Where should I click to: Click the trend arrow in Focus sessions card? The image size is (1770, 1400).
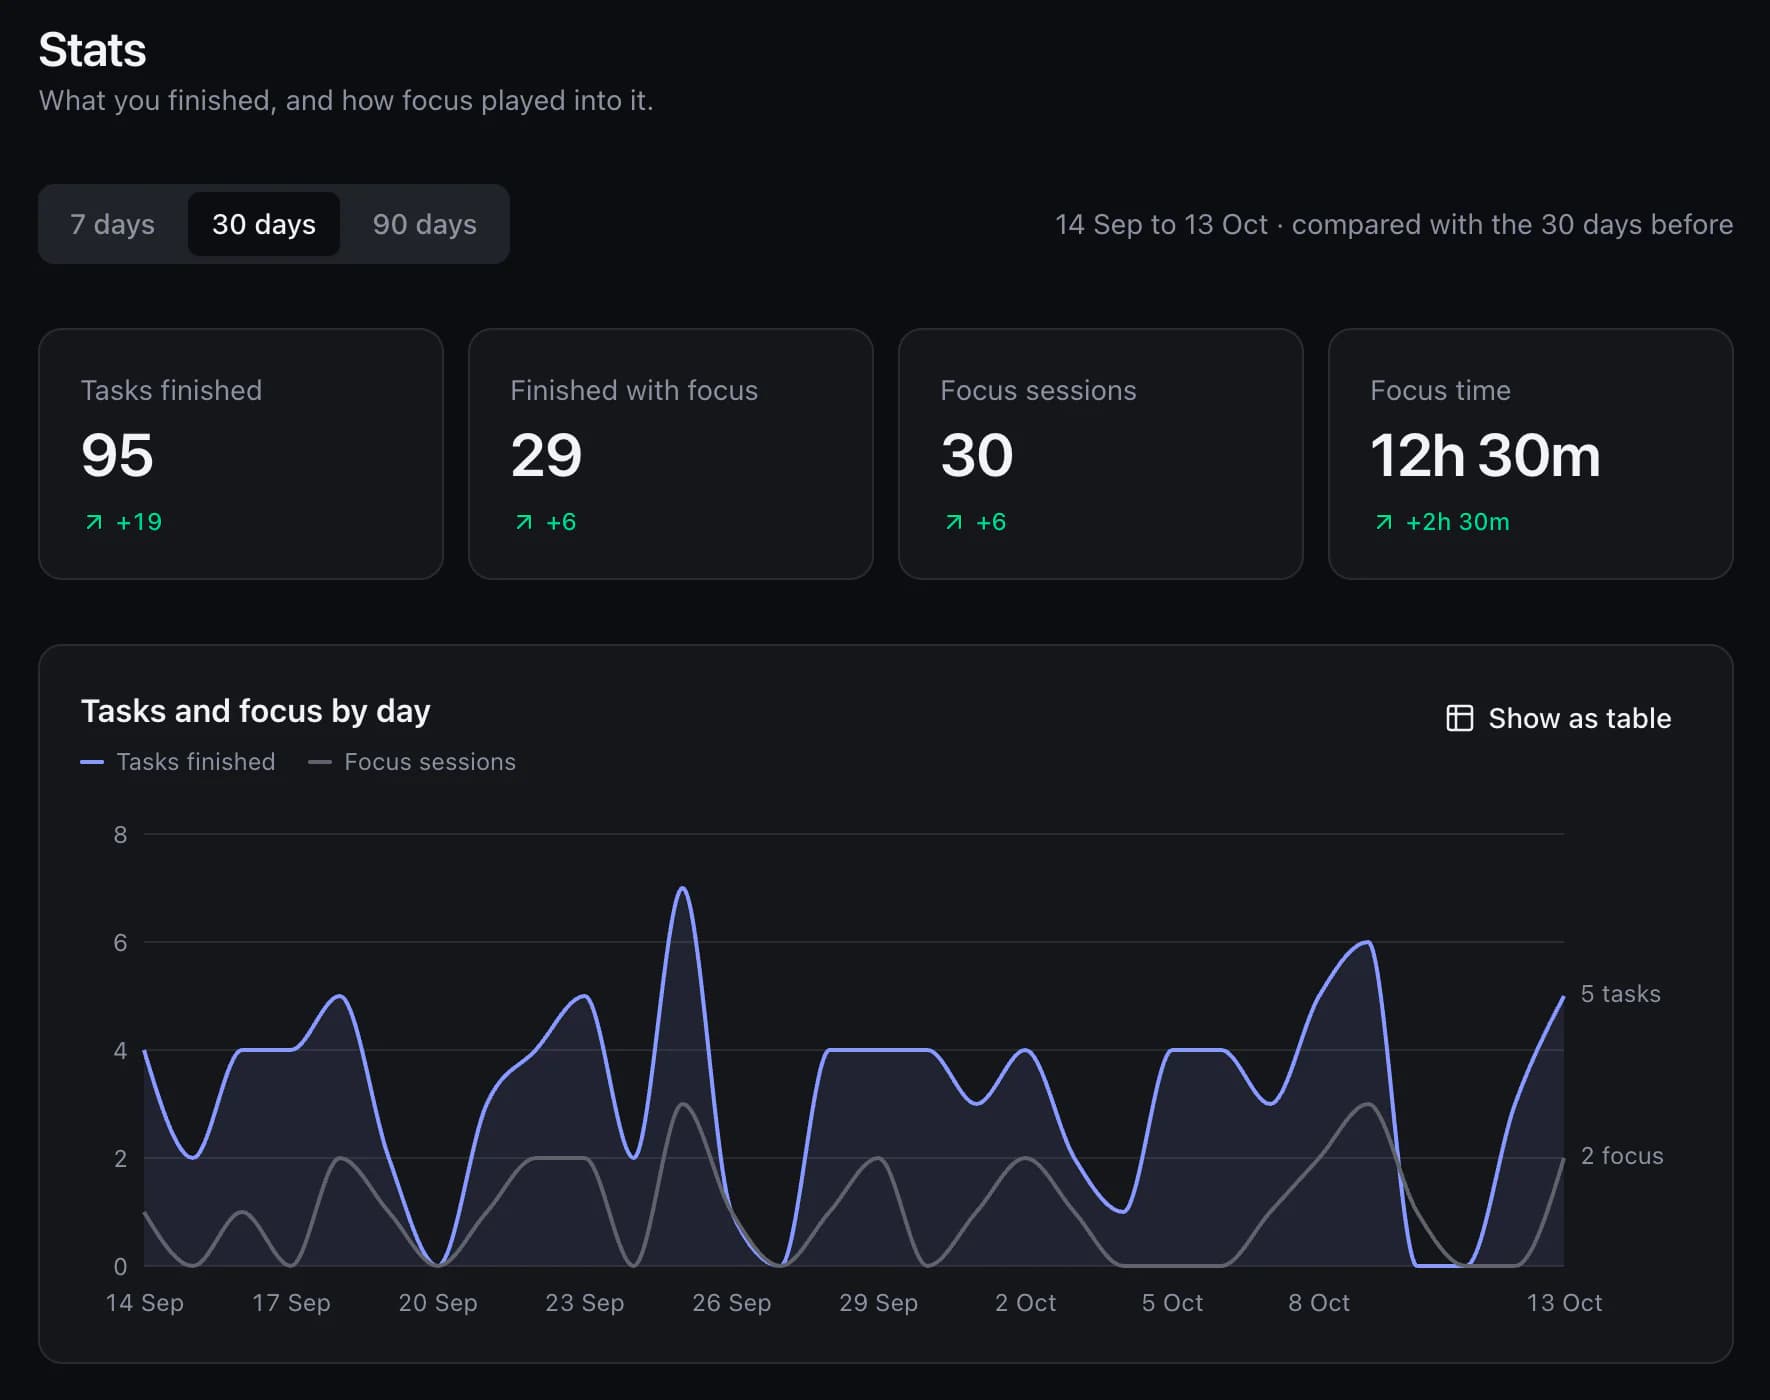(x=954, y=522)
